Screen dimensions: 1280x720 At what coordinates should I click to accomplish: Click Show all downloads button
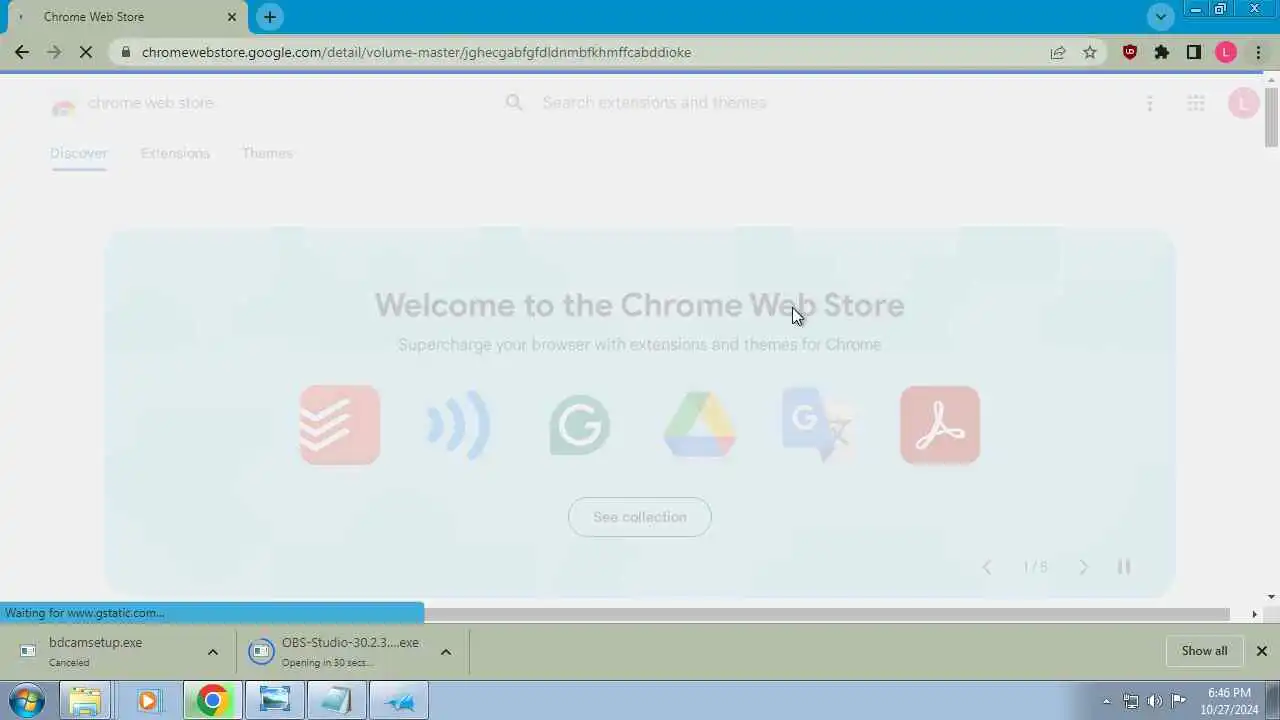click(x=1204, y=651)
